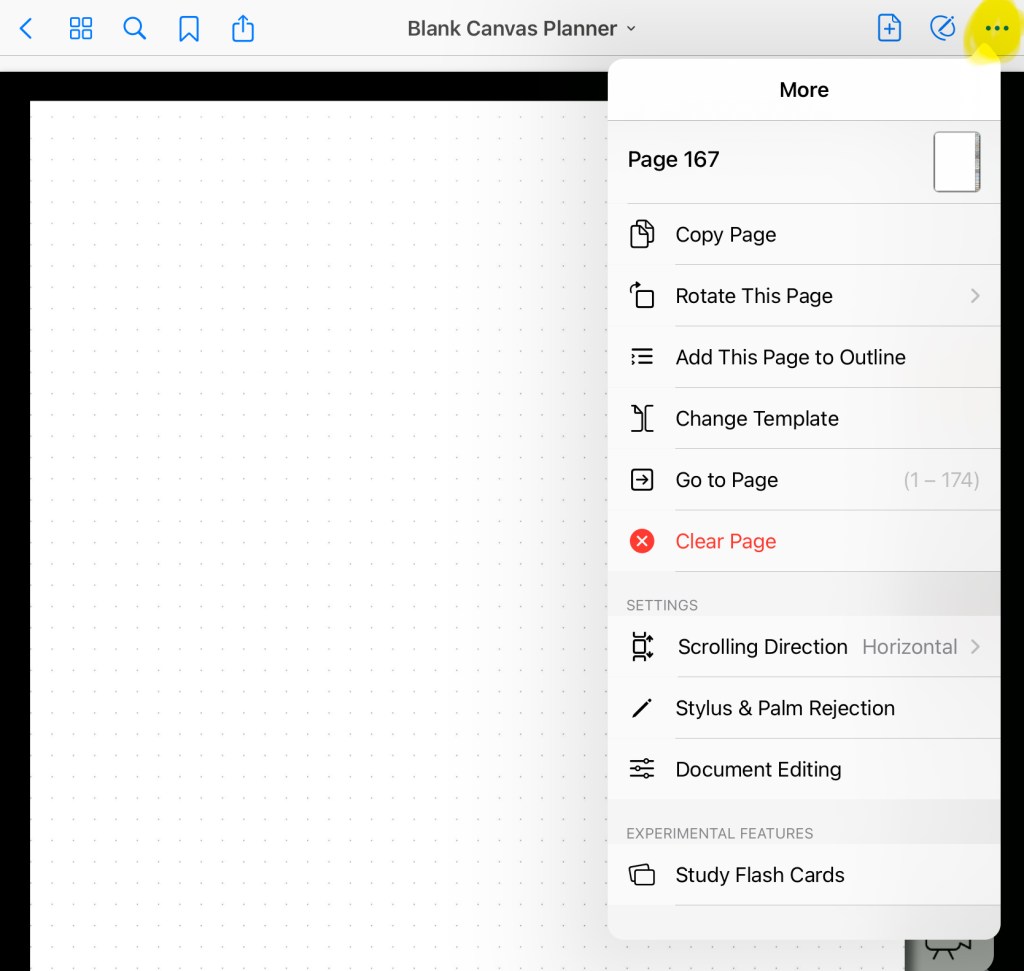The width and height of the screenshot is (1024, 971).
Task: Tap the Page 167 thumbnail preview
Action: pyautogui.click(x=956, y=161)
